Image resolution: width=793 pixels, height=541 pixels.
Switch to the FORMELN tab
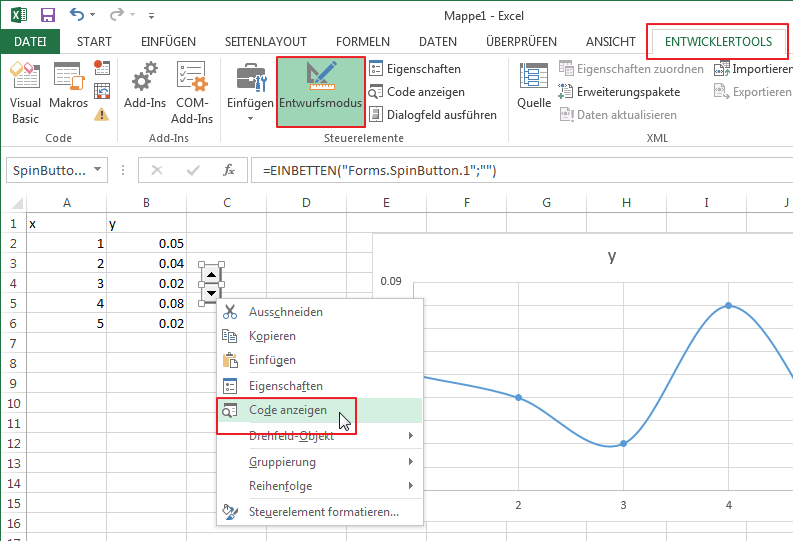click(363, 41)
